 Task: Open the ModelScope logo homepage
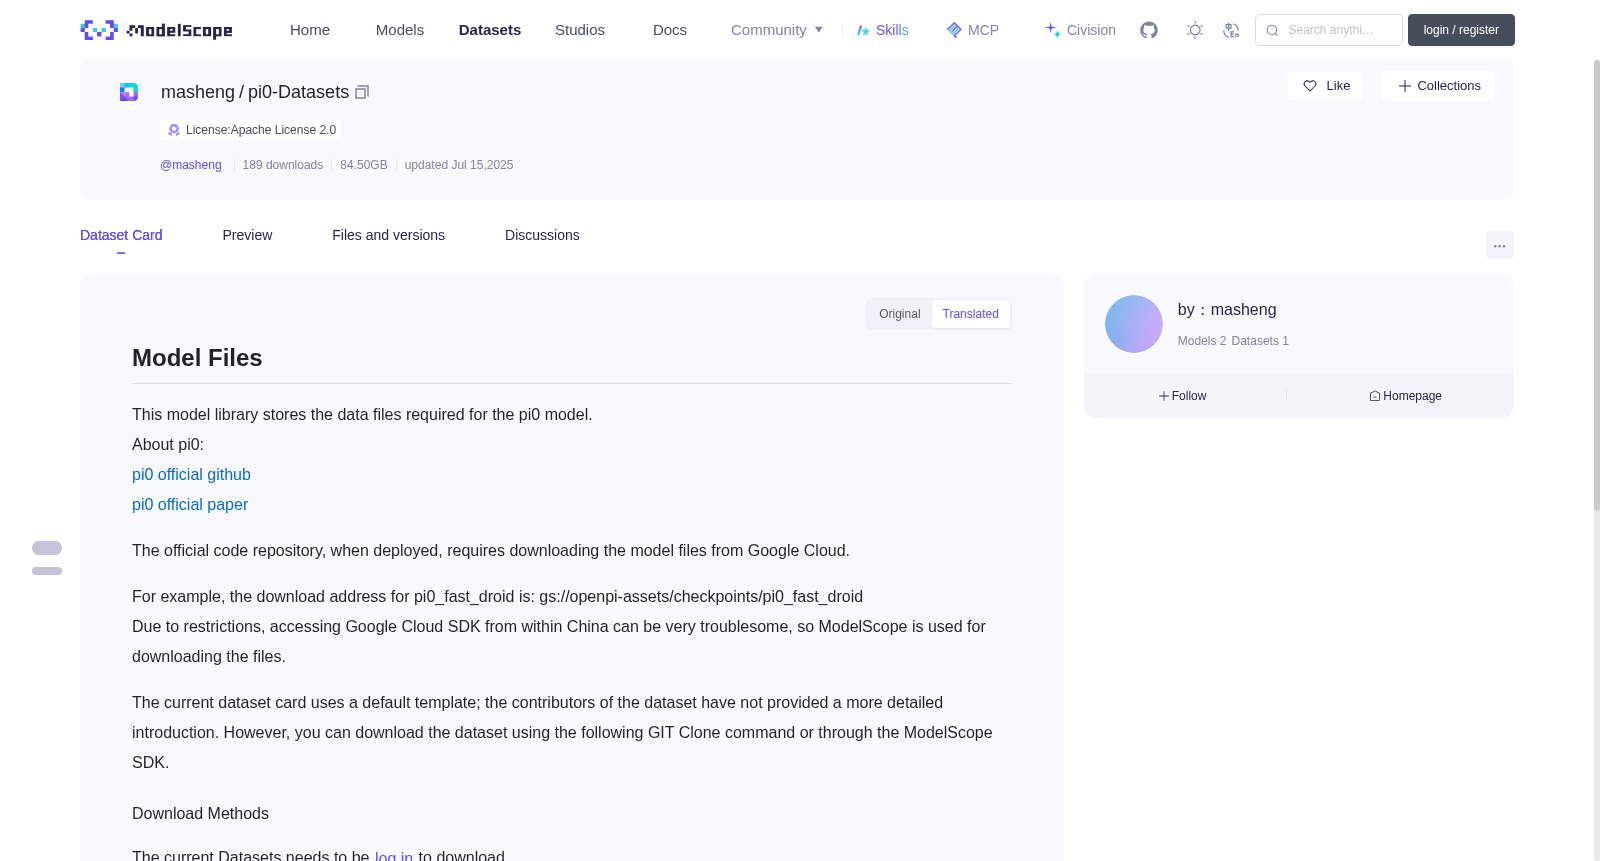pyautogui.click(x=156, y=30)
